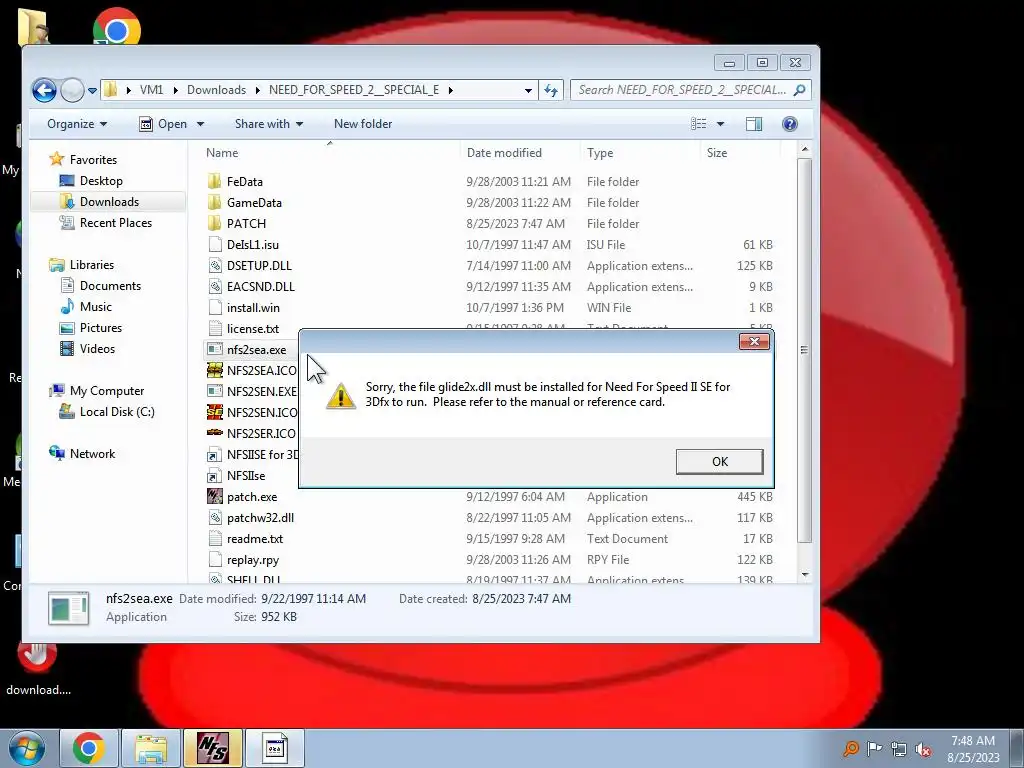Screen dimensions: 1024x768
Task: Open the recent locations dropdown arrow
Action: click(x=92, y=91)
